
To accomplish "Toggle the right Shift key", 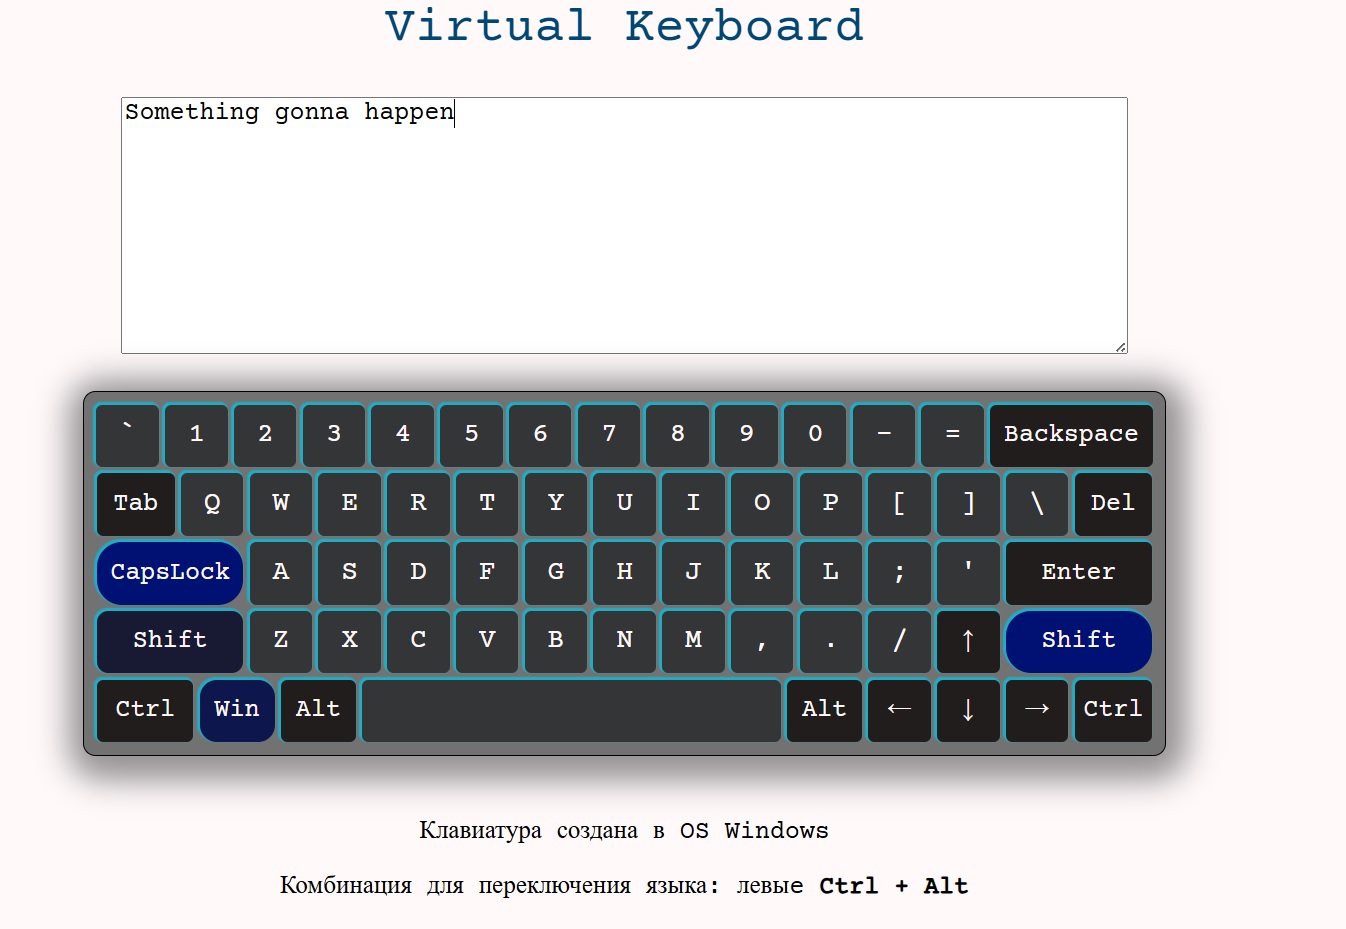I will [x=1078, y=641].
